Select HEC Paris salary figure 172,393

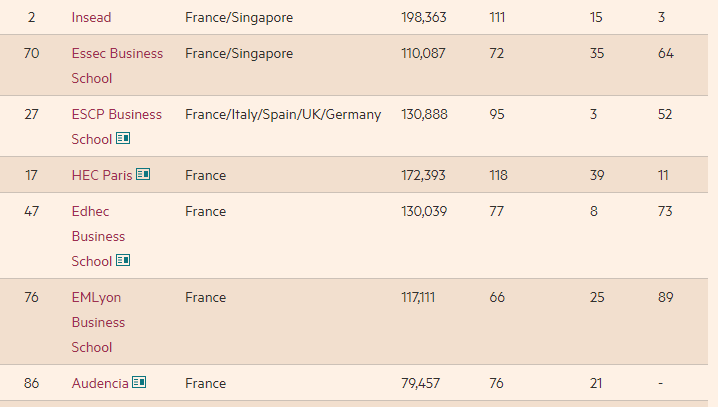[423, 175]
